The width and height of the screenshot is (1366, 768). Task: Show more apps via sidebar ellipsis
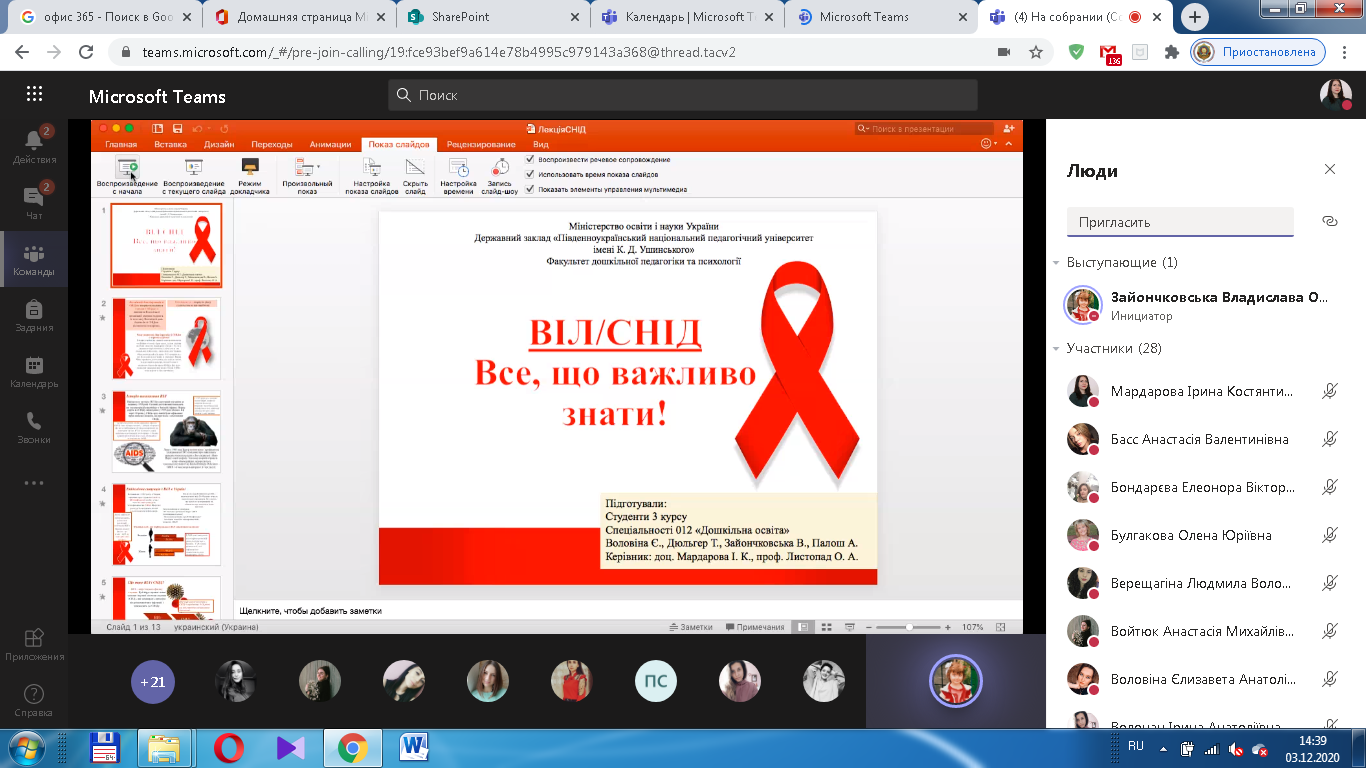(x=34, y=483)
